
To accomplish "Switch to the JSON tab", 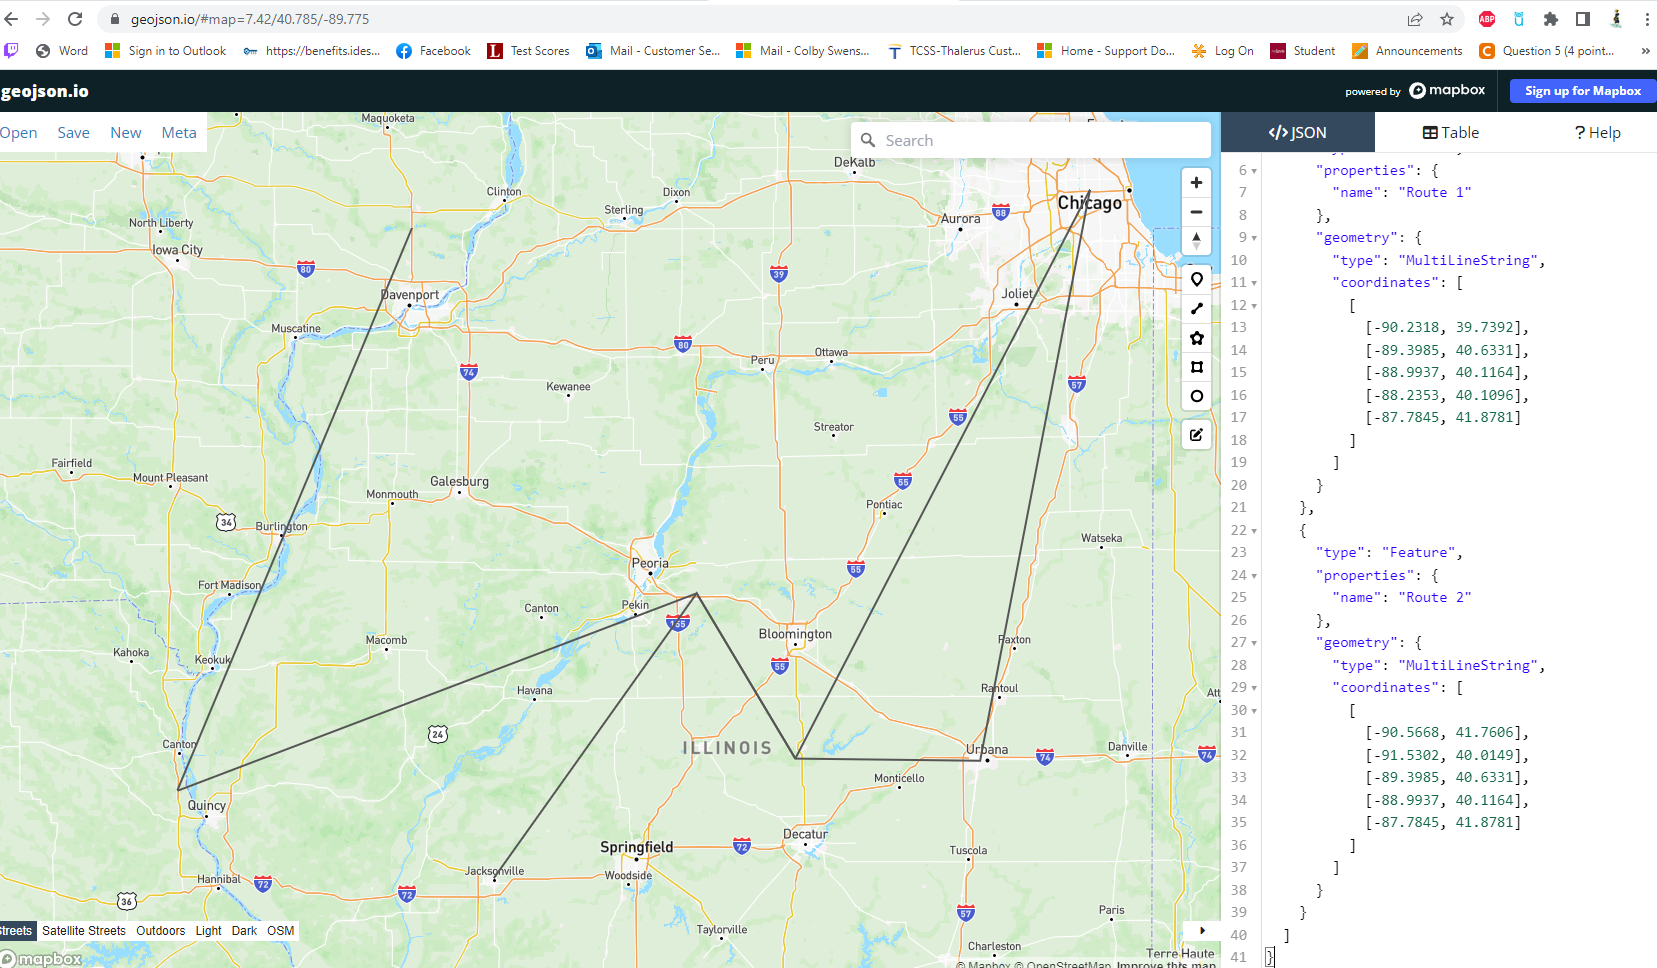I will pos(1298,132).
